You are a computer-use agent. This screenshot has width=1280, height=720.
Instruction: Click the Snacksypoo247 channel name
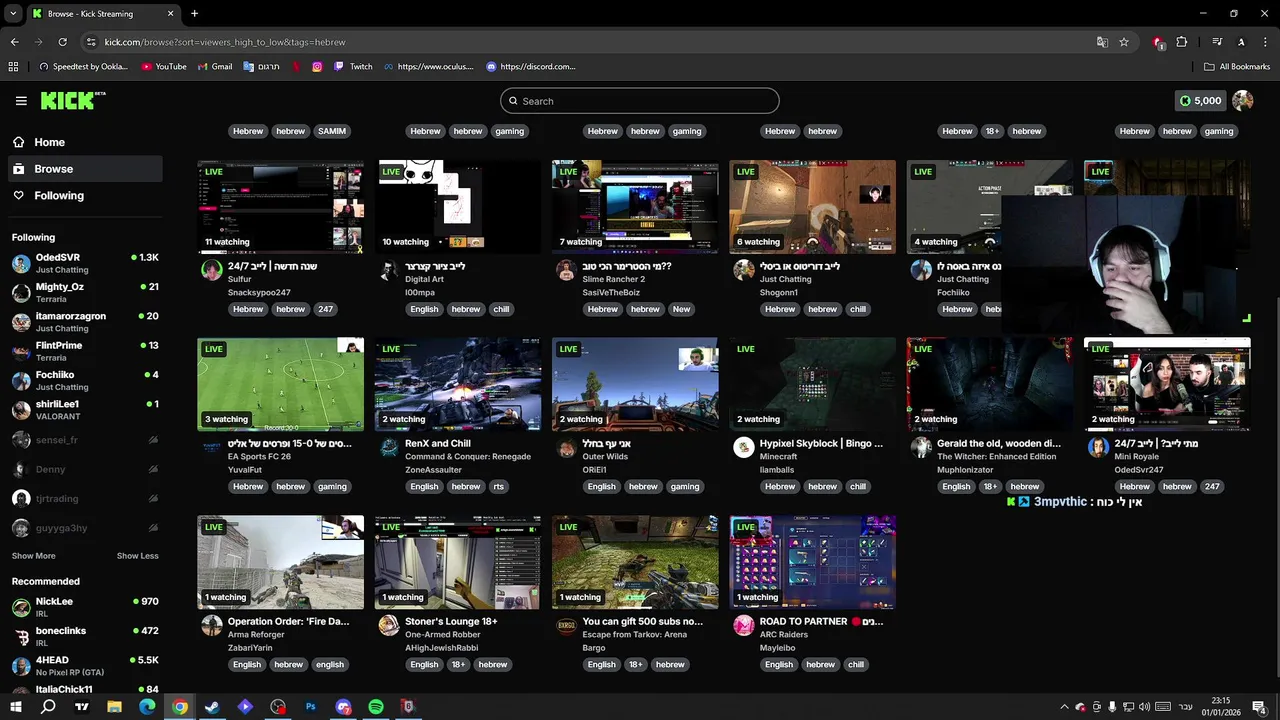click(x=259, y=292)
